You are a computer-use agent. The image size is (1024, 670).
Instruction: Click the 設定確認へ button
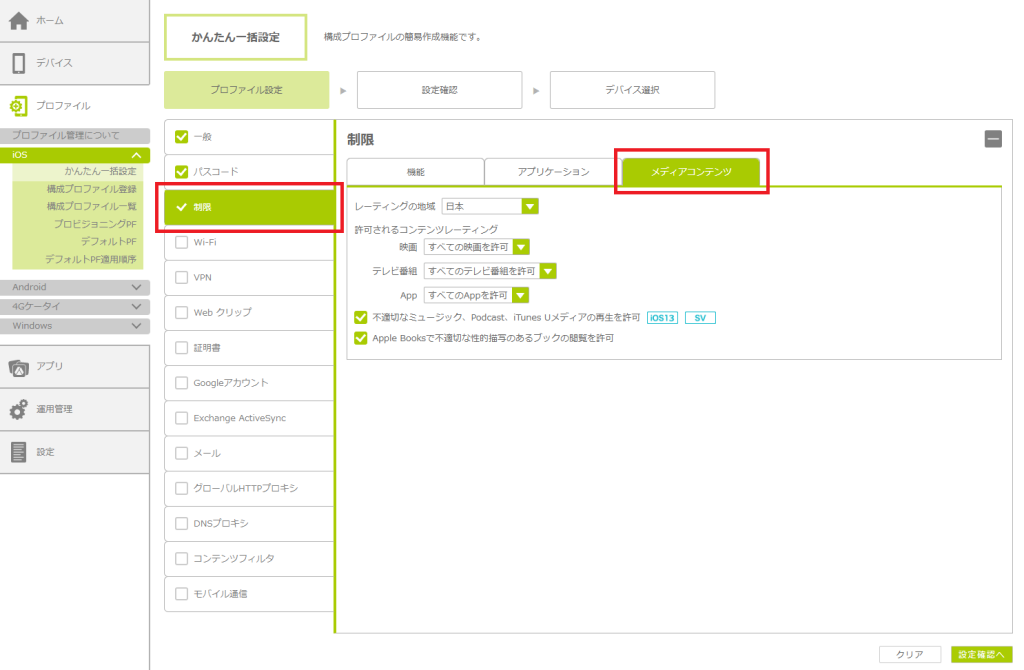978,654
